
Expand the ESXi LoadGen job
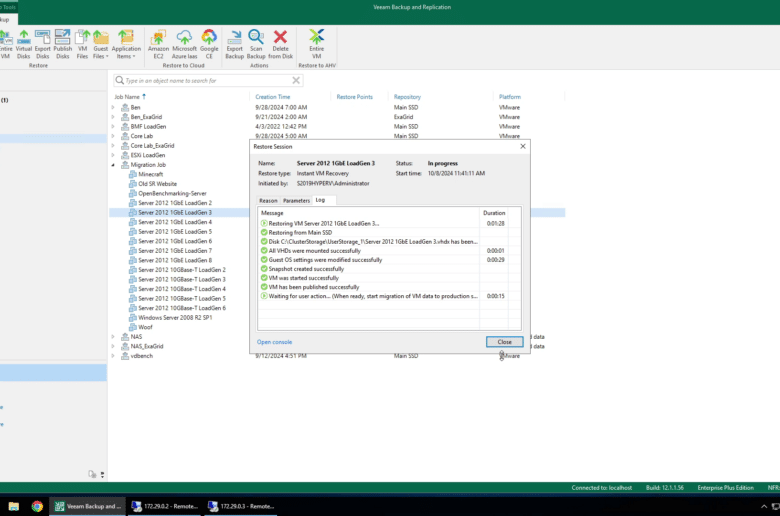[x=113, y=155]
